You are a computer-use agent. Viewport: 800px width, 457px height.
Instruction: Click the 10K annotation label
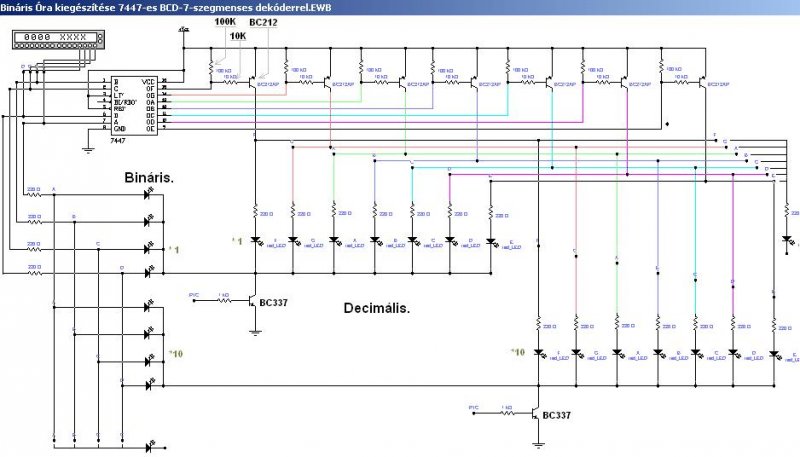(238, 36)
